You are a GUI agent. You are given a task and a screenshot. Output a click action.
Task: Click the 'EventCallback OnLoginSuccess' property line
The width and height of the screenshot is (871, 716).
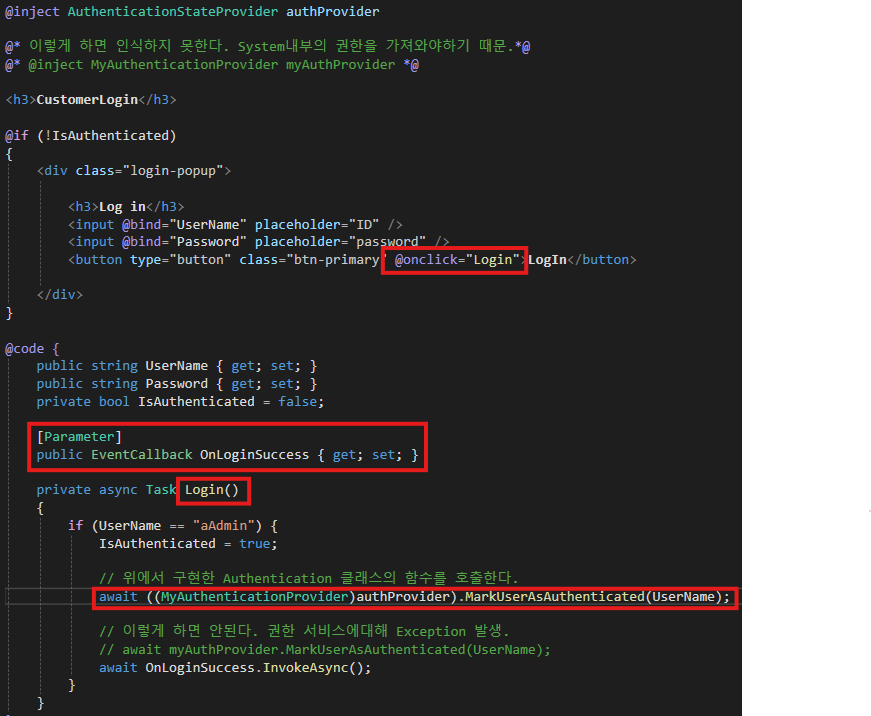(227, 455)
